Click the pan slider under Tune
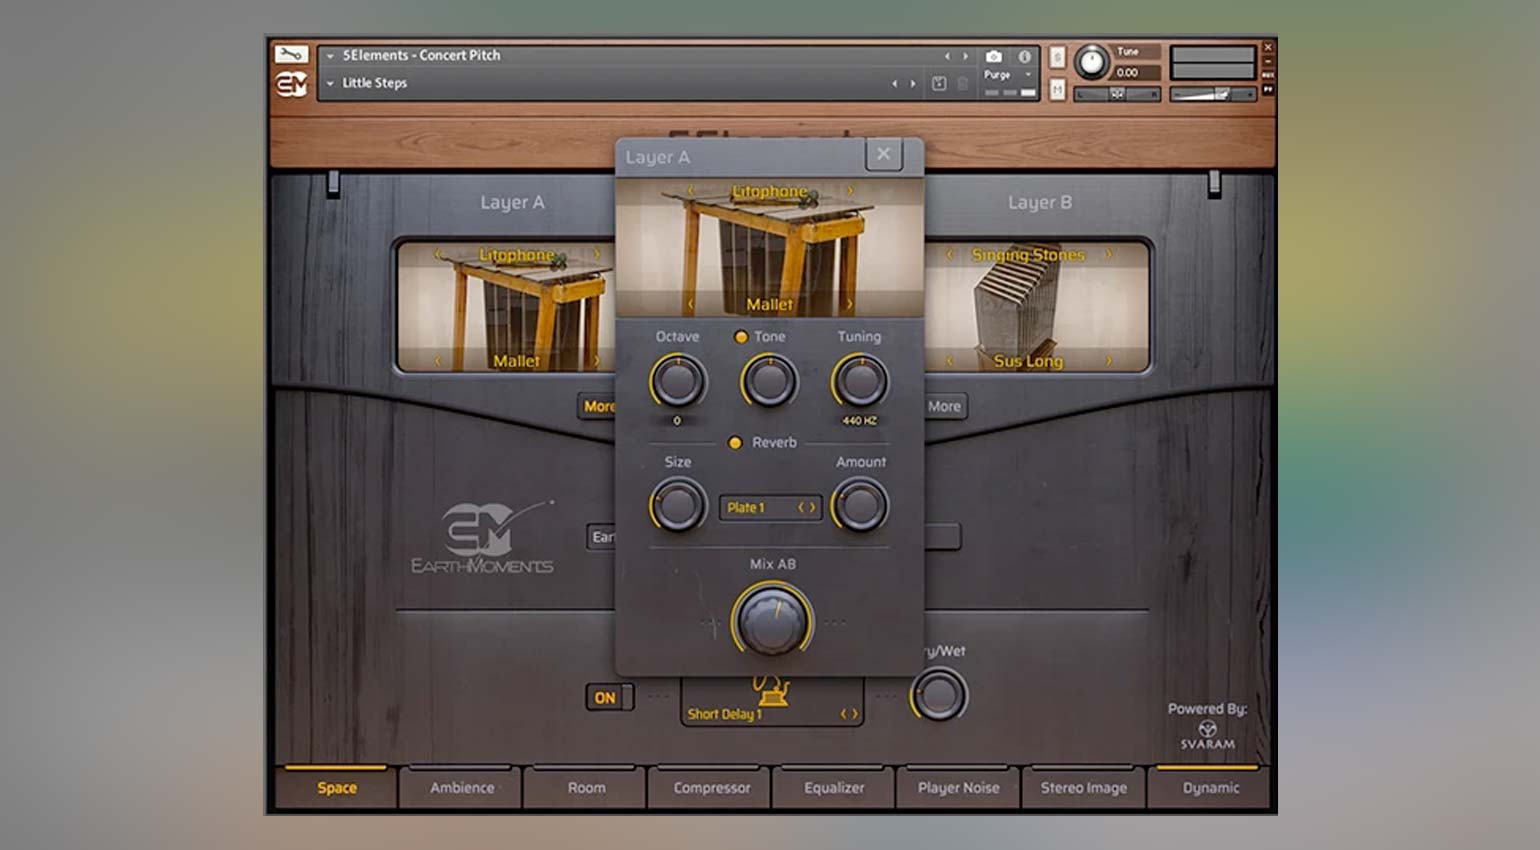Screen dimensions: 1540x850 [1117, 94]
